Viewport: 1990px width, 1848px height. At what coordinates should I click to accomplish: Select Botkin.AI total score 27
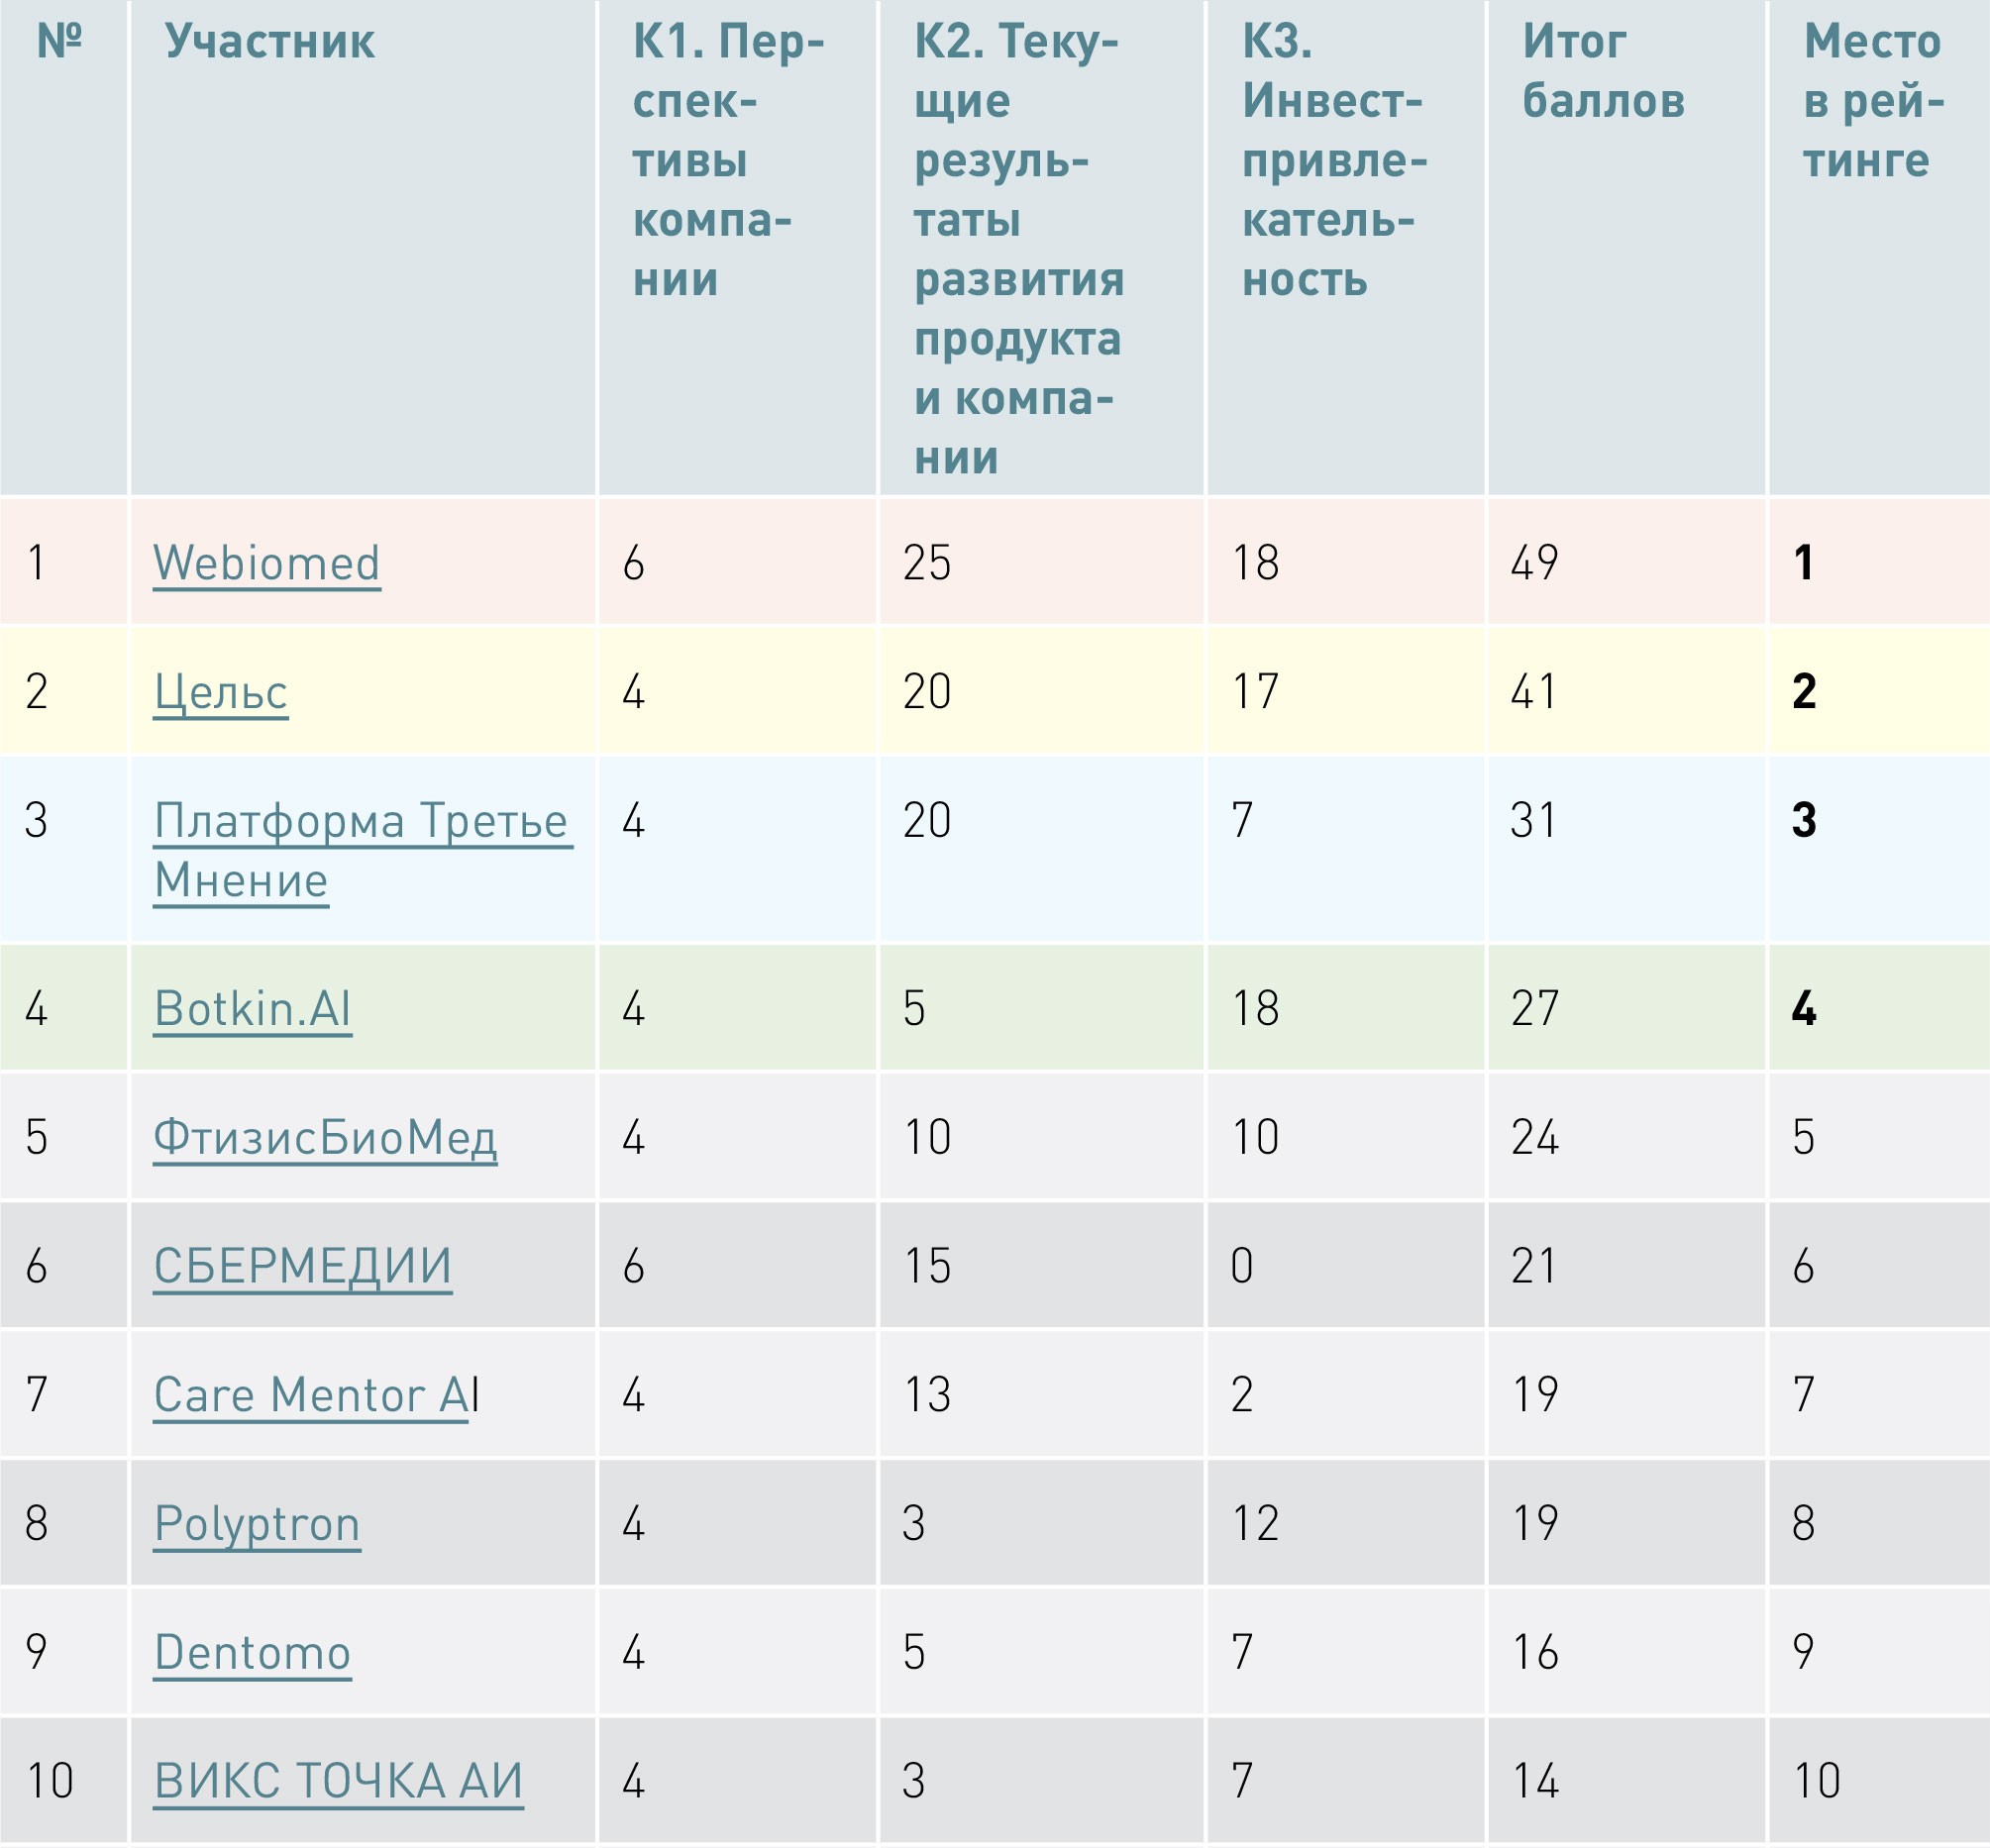tap(1534, 1008)
